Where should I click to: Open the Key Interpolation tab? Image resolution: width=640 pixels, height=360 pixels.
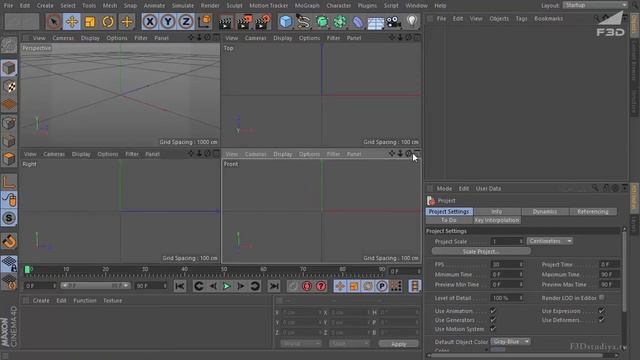point(497,220)
